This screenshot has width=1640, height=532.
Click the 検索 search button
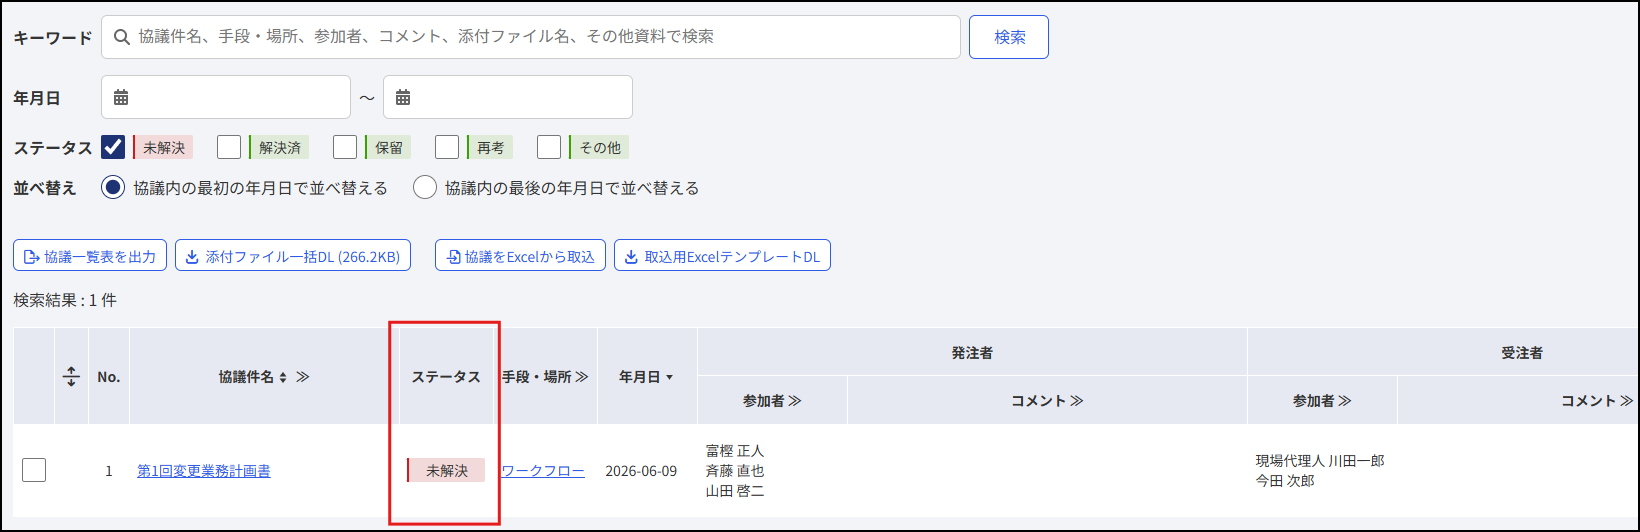pos(1009,37)
